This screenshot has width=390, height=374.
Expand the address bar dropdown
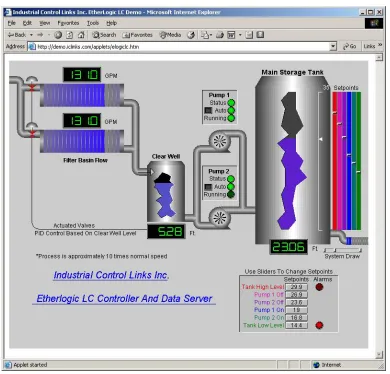333,47
